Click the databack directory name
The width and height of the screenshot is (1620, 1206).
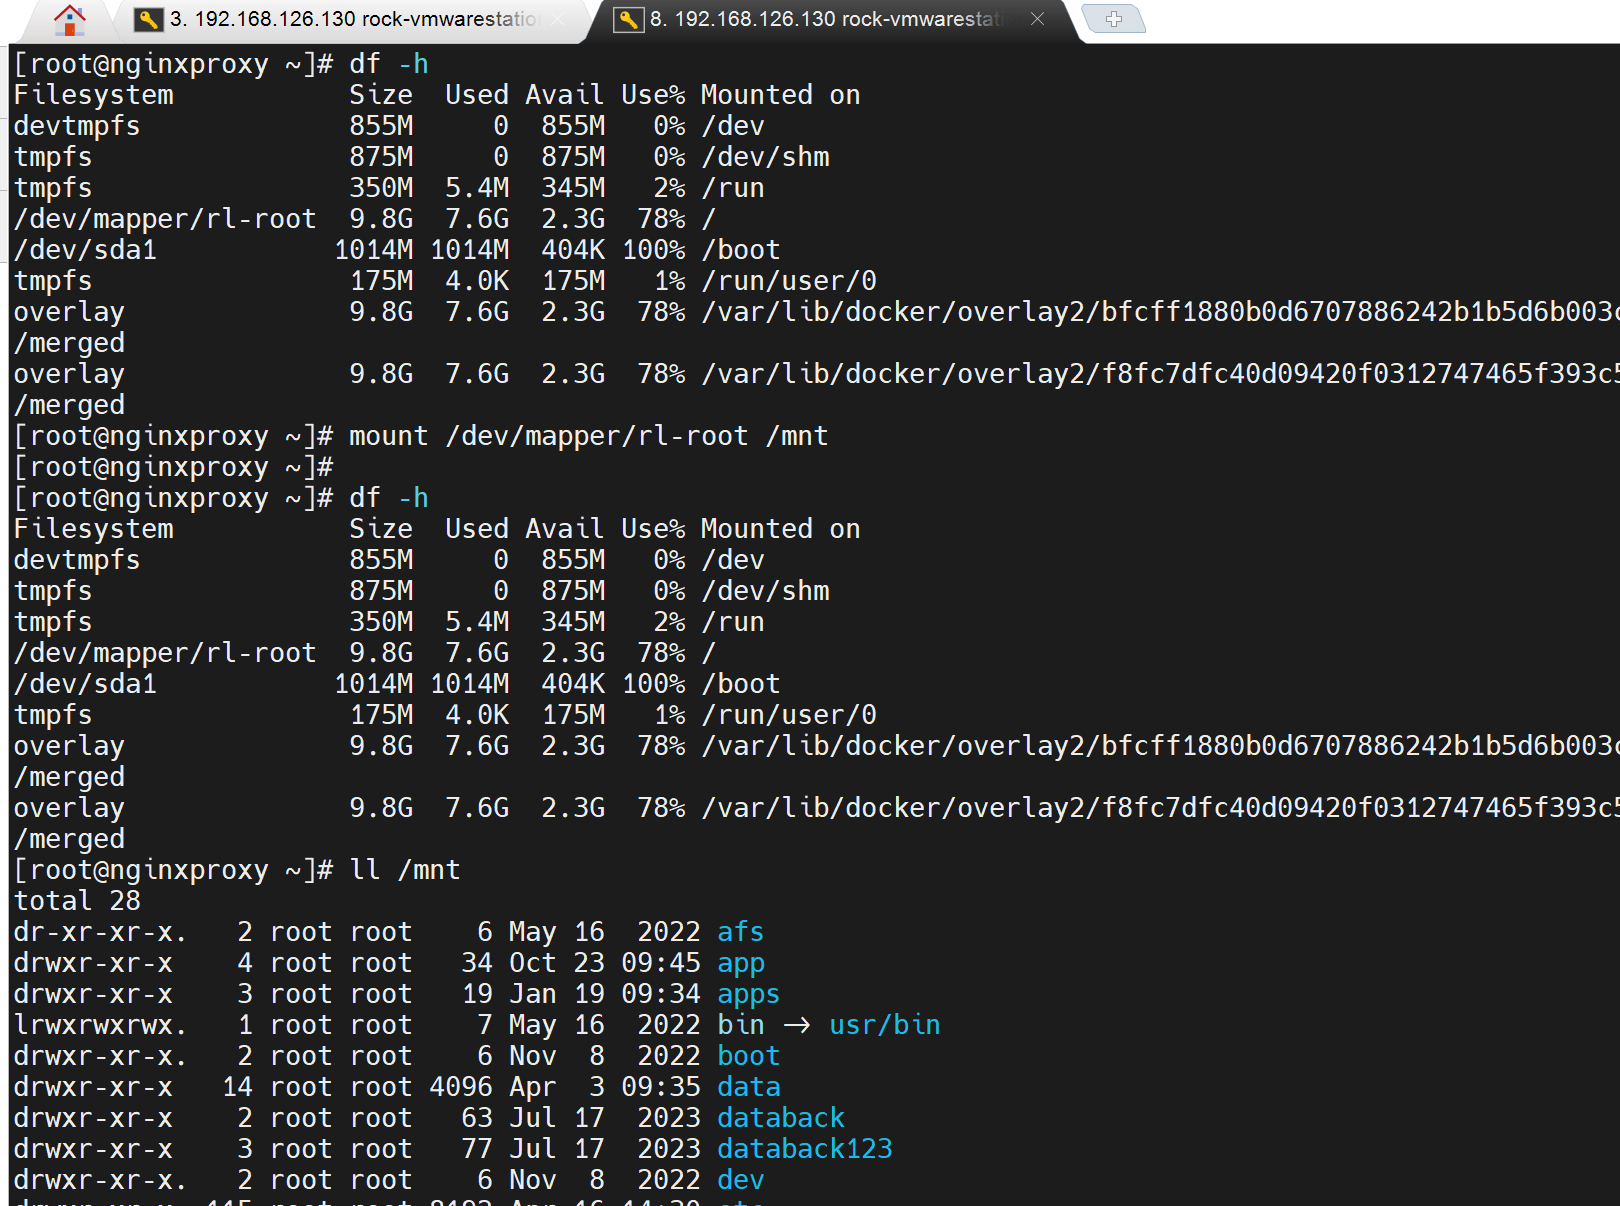point(780,1118)
